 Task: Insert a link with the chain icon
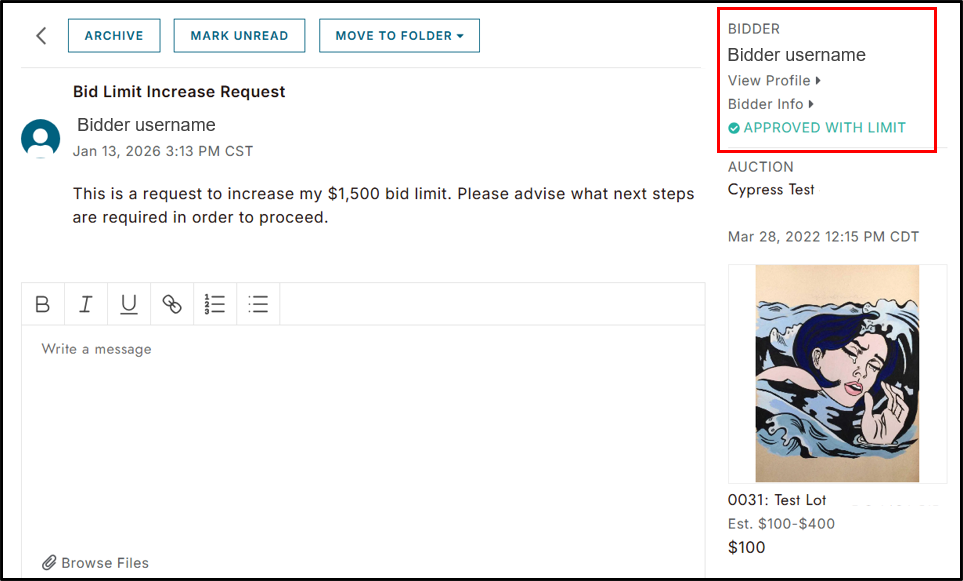(x=172, y=304)
